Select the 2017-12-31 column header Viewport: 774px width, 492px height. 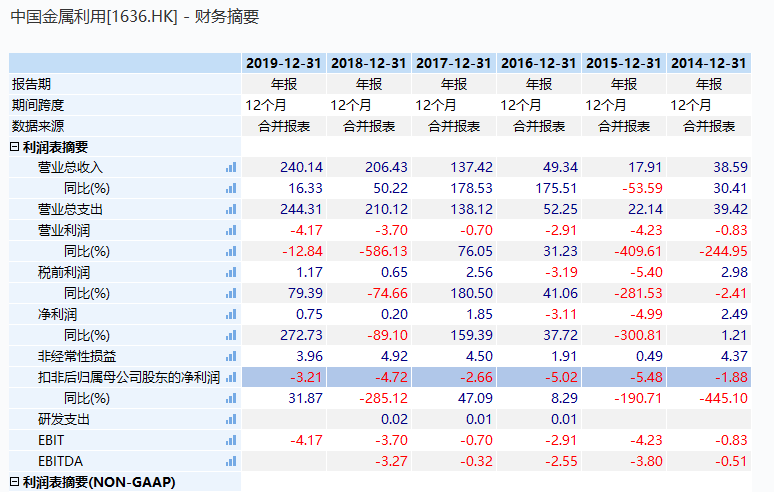453,63
